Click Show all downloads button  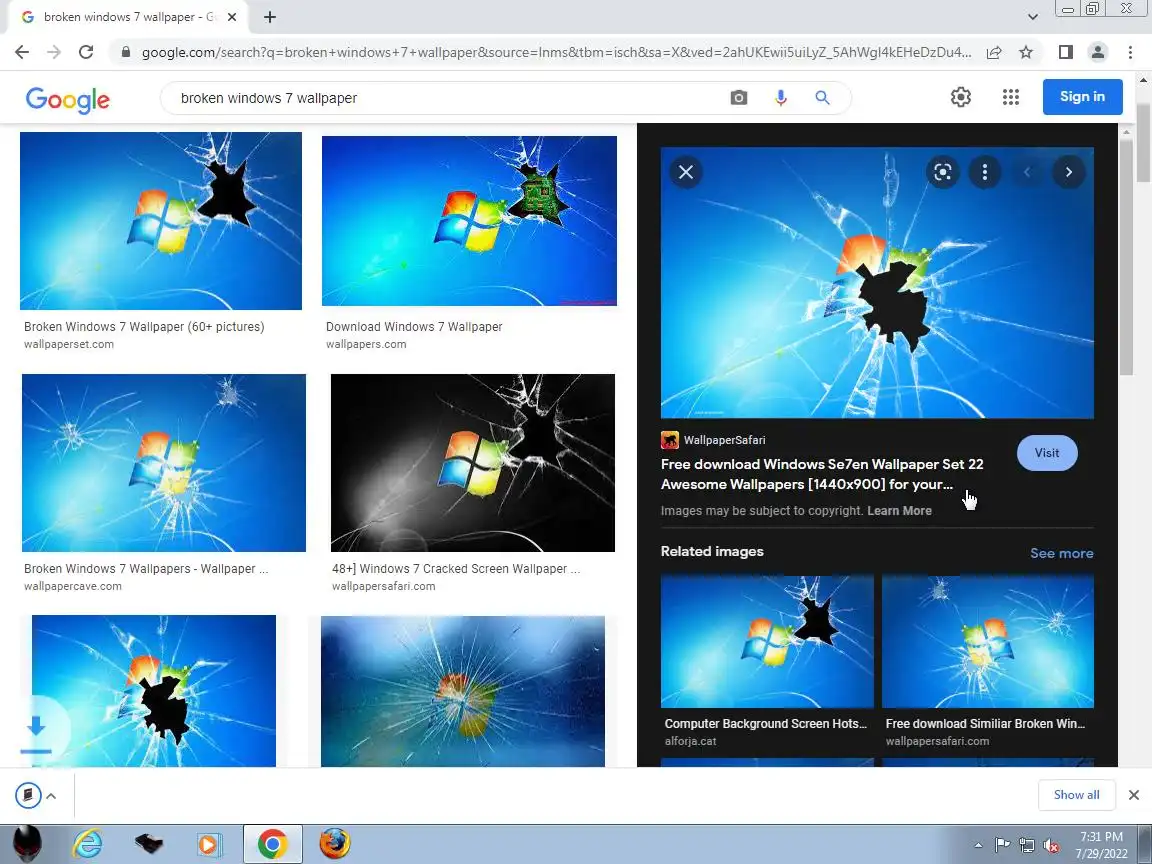point(1076,795)
